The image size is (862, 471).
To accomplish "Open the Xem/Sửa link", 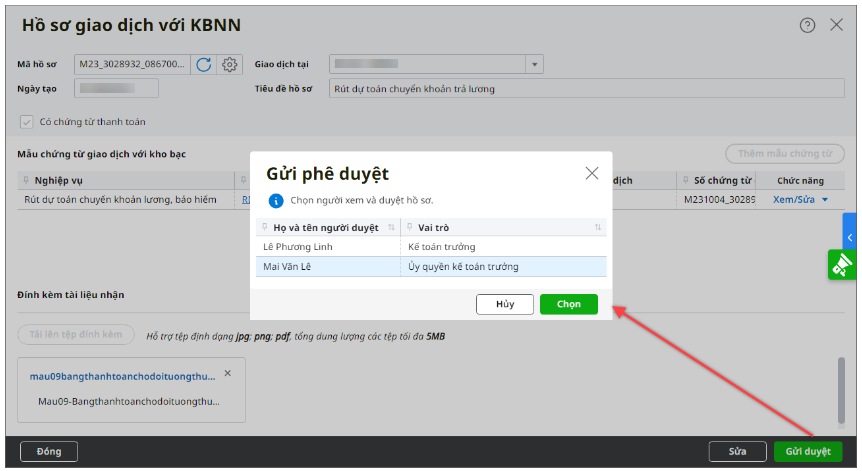I will [794, 200].
